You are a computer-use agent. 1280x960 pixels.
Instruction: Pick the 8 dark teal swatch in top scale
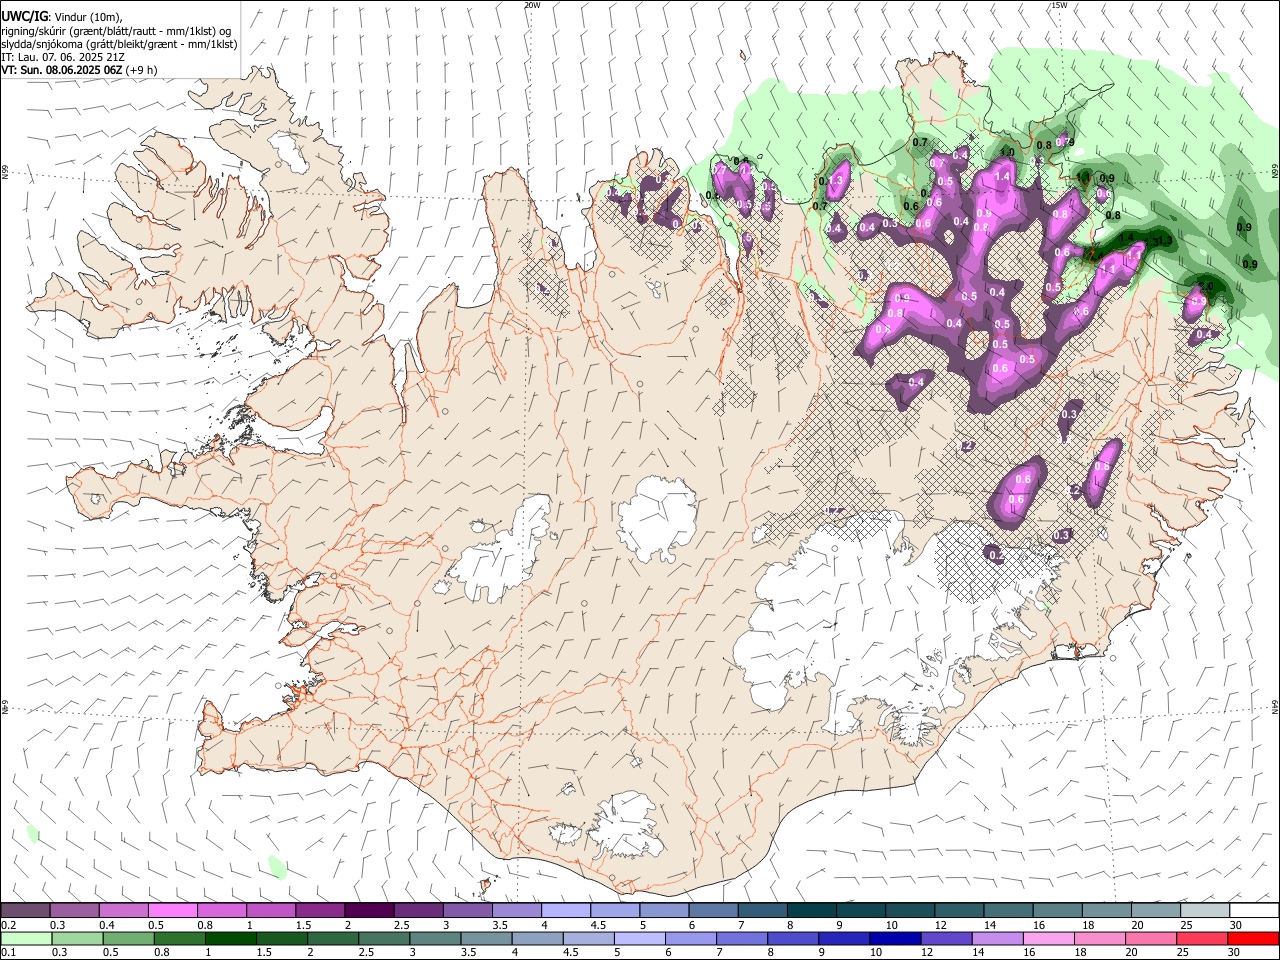(x=812, y=910)
